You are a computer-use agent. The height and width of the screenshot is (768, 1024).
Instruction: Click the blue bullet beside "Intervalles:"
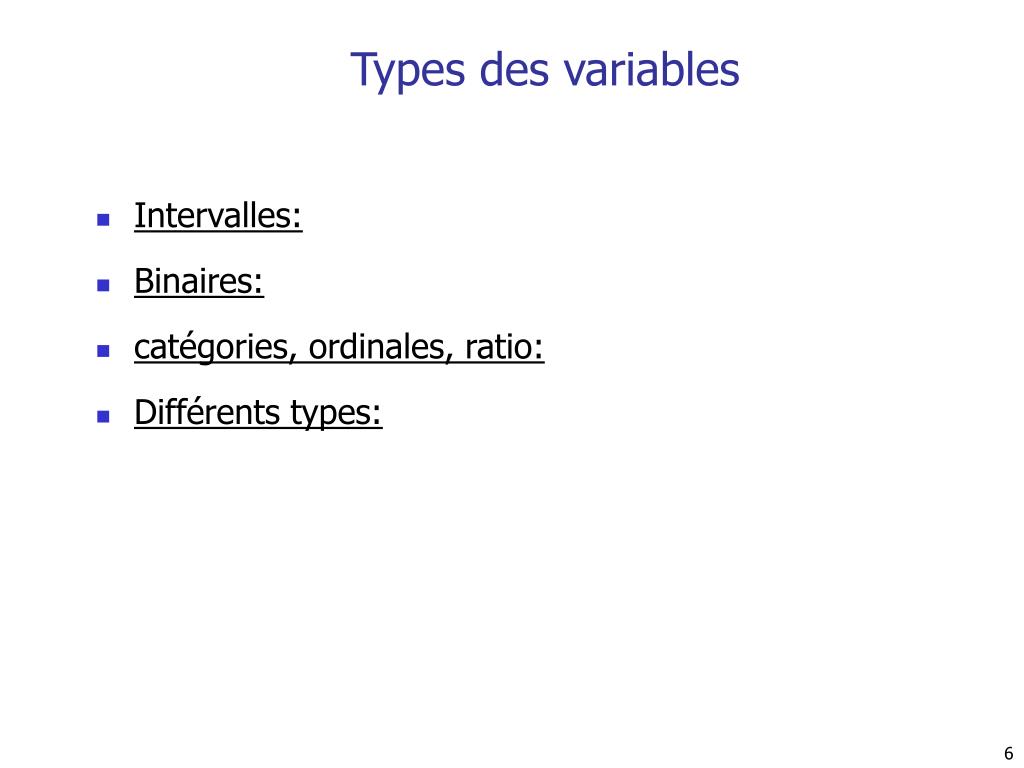click(x=103, y=219)
